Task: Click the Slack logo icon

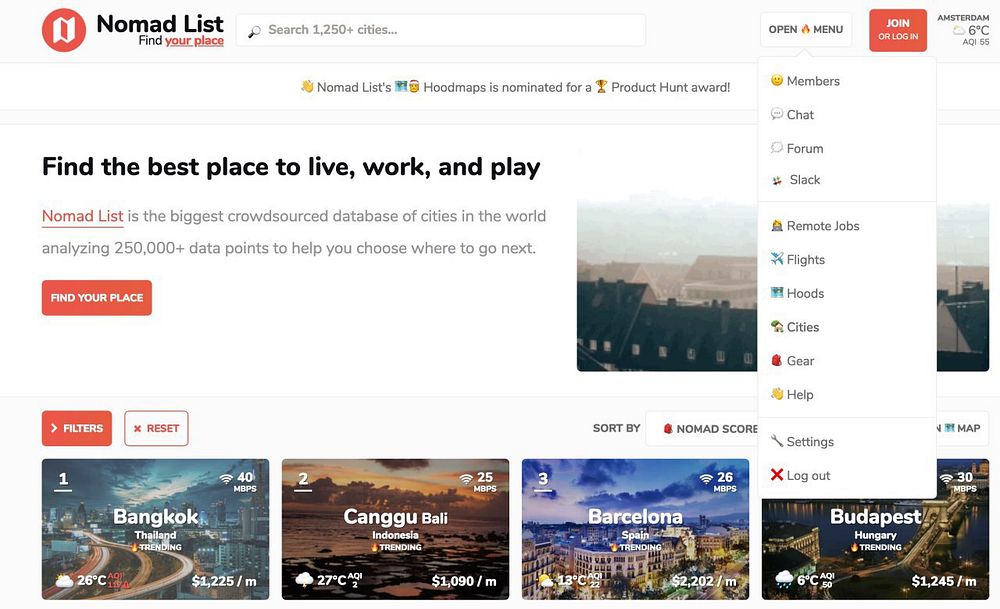Action: (777, 180)
